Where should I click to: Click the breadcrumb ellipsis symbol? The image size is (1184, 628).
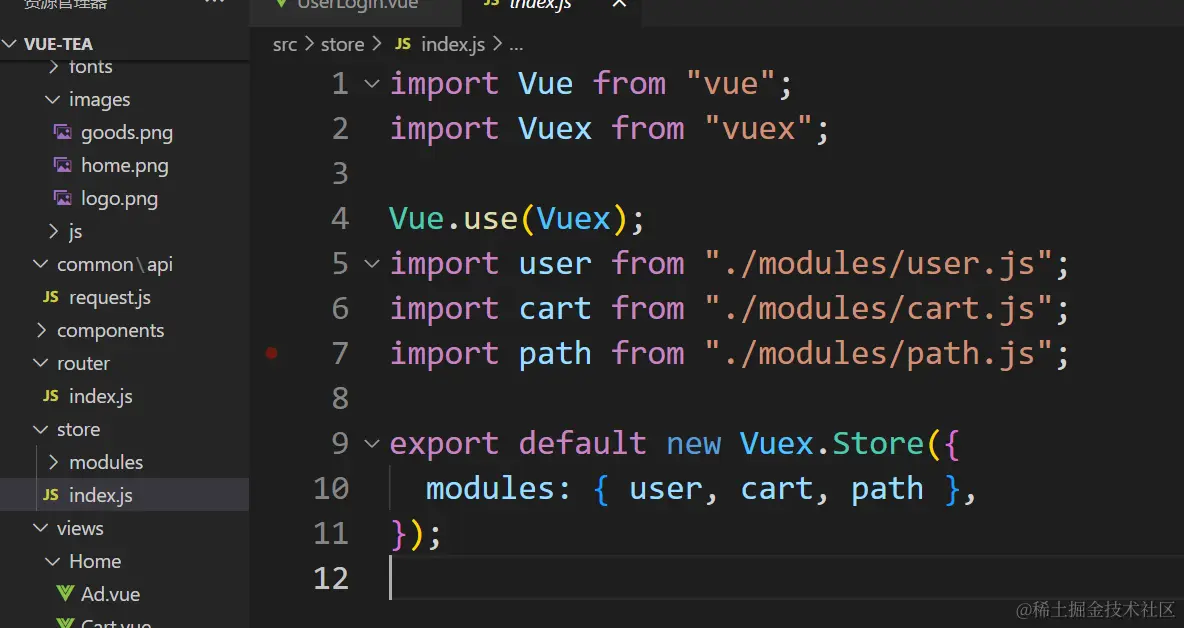(x=516, y=45)
